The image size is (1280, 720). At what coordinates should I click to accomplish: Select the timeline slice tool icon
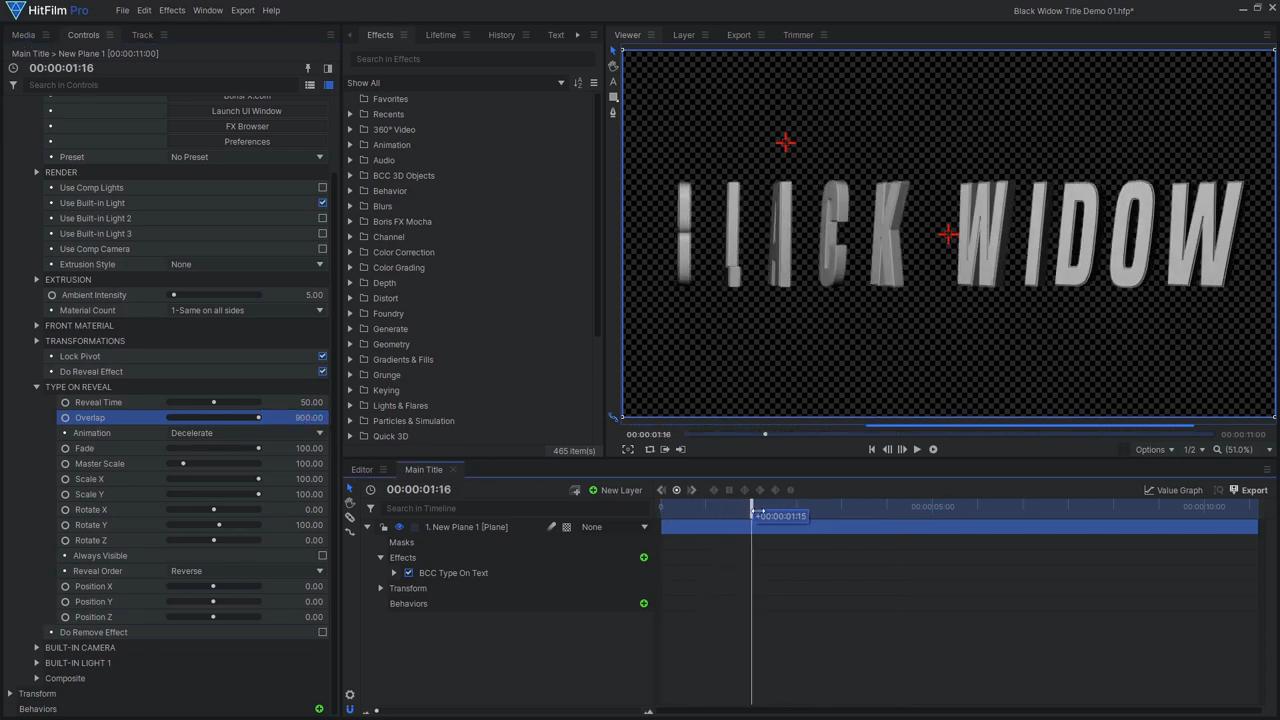[350, 517]
